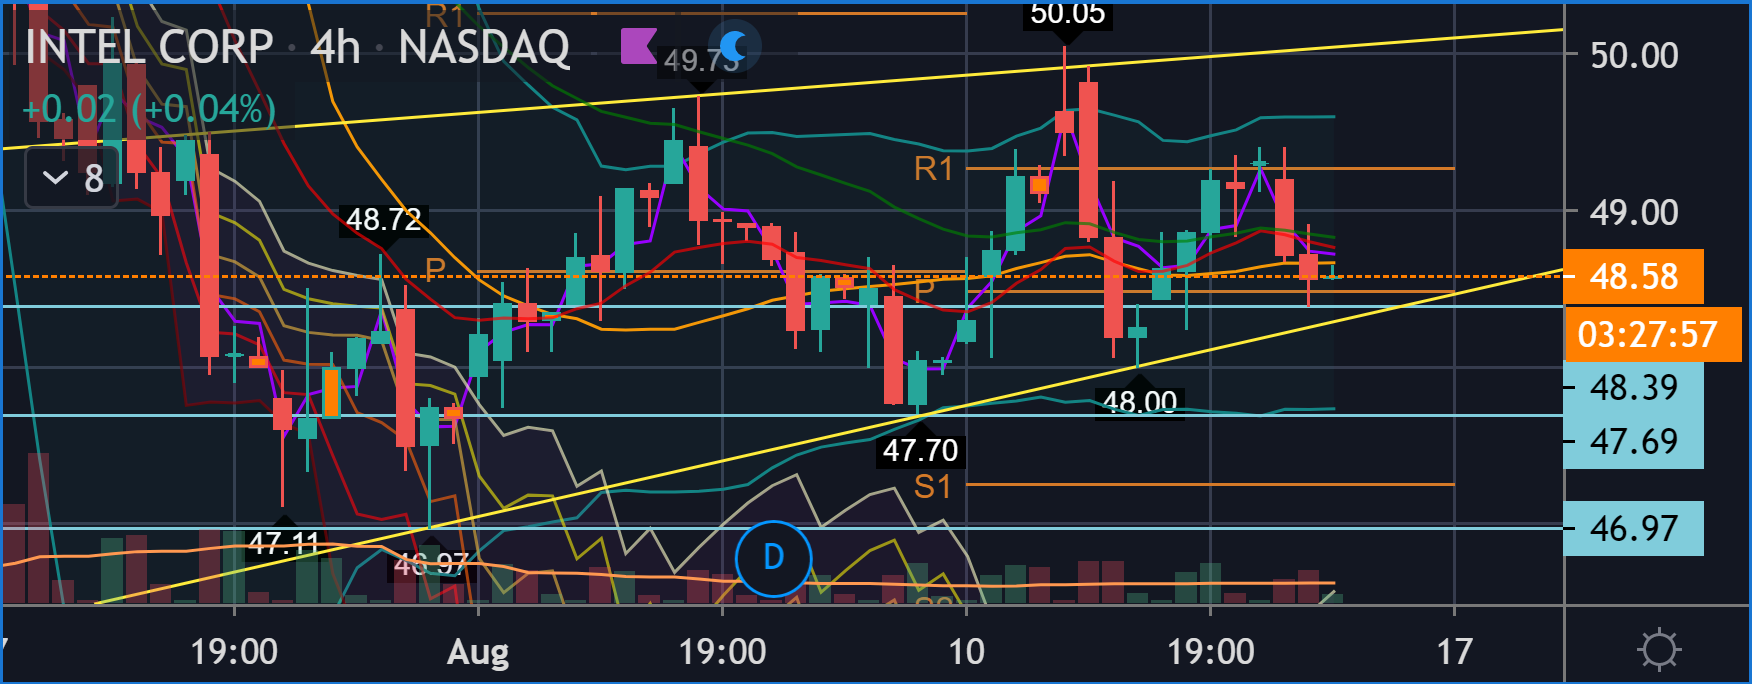Click the 48.00 low price marker
Screen dimensions: 1752x684
(1139, 402)
